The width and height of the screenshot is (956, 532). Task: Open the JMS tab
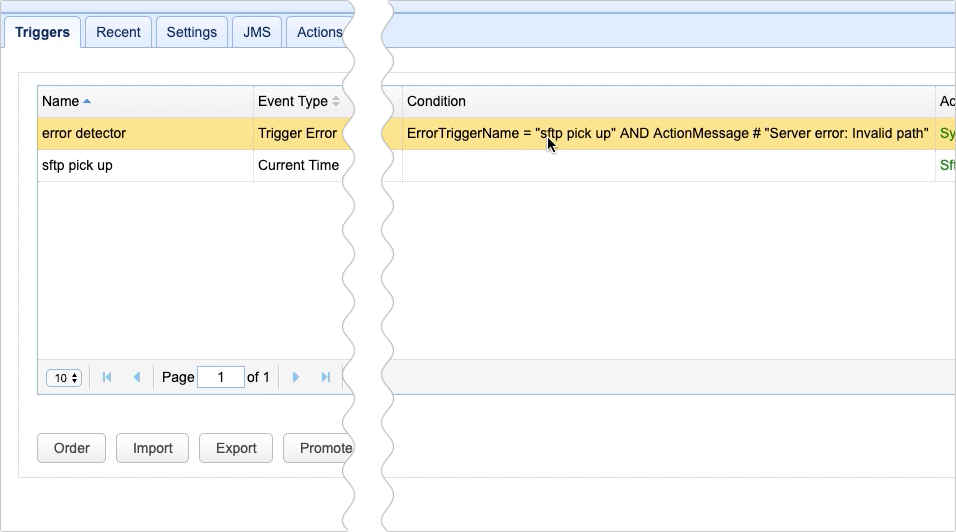click(258, 32)
